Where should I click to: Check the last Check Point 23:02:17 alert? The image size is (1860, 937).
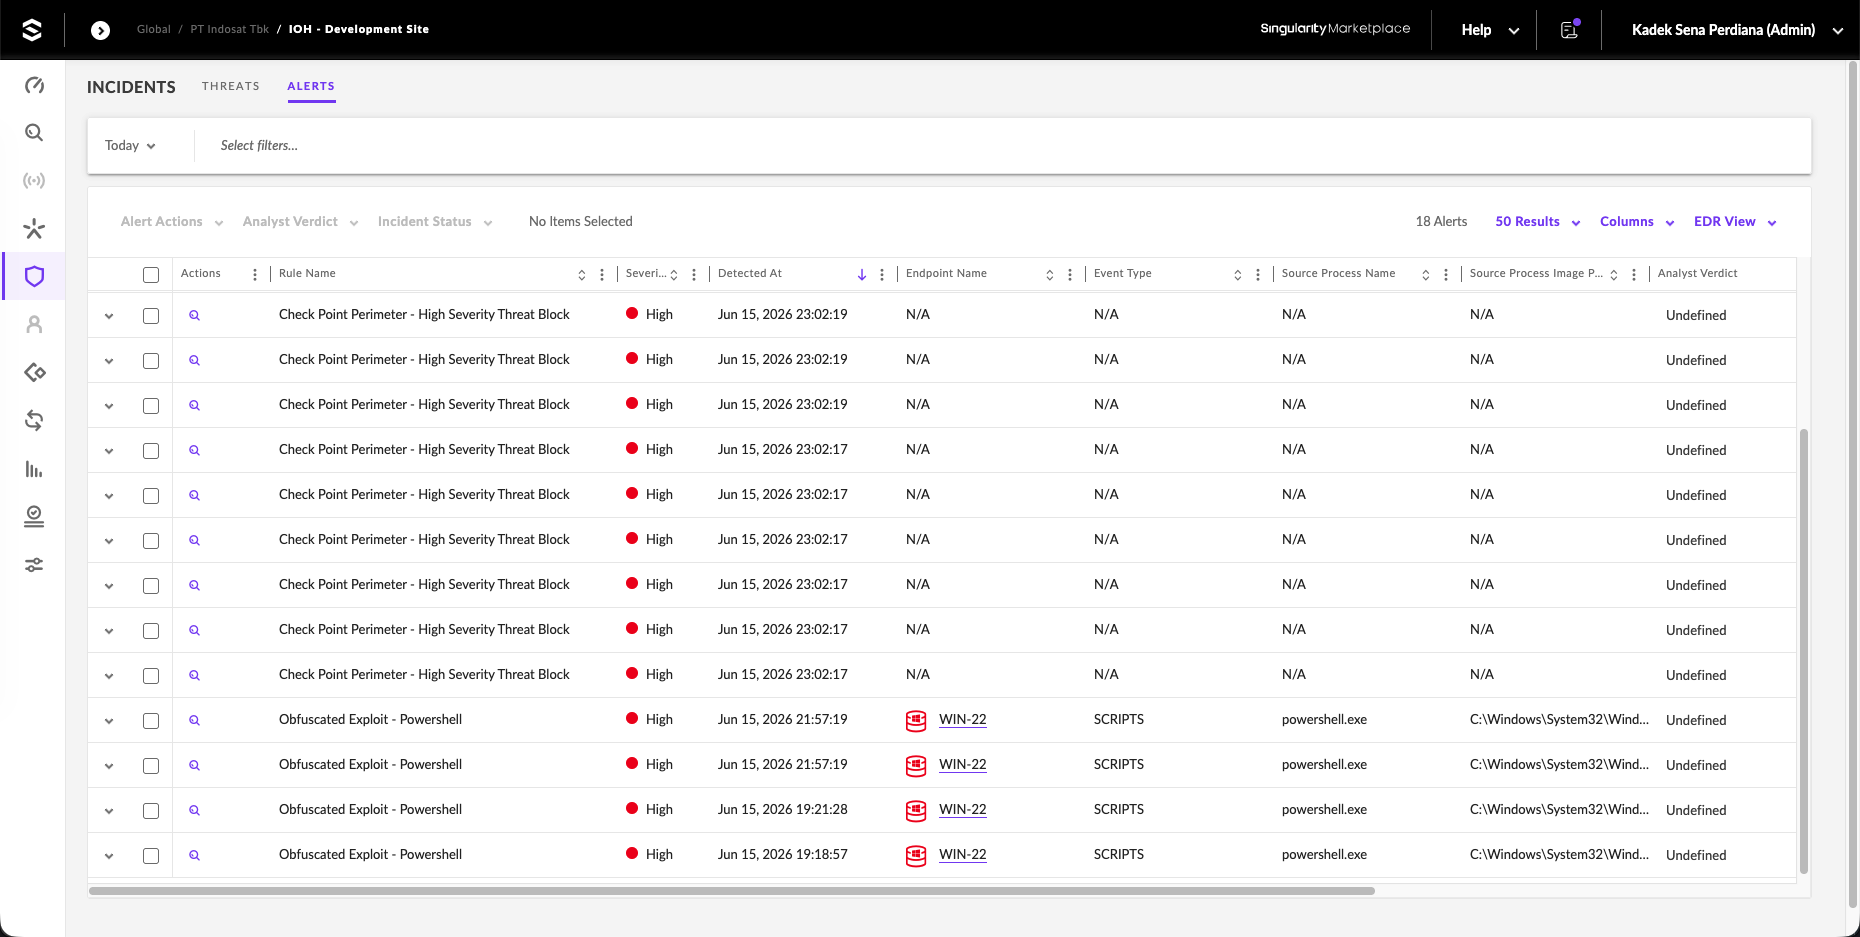tap(151, 676)
